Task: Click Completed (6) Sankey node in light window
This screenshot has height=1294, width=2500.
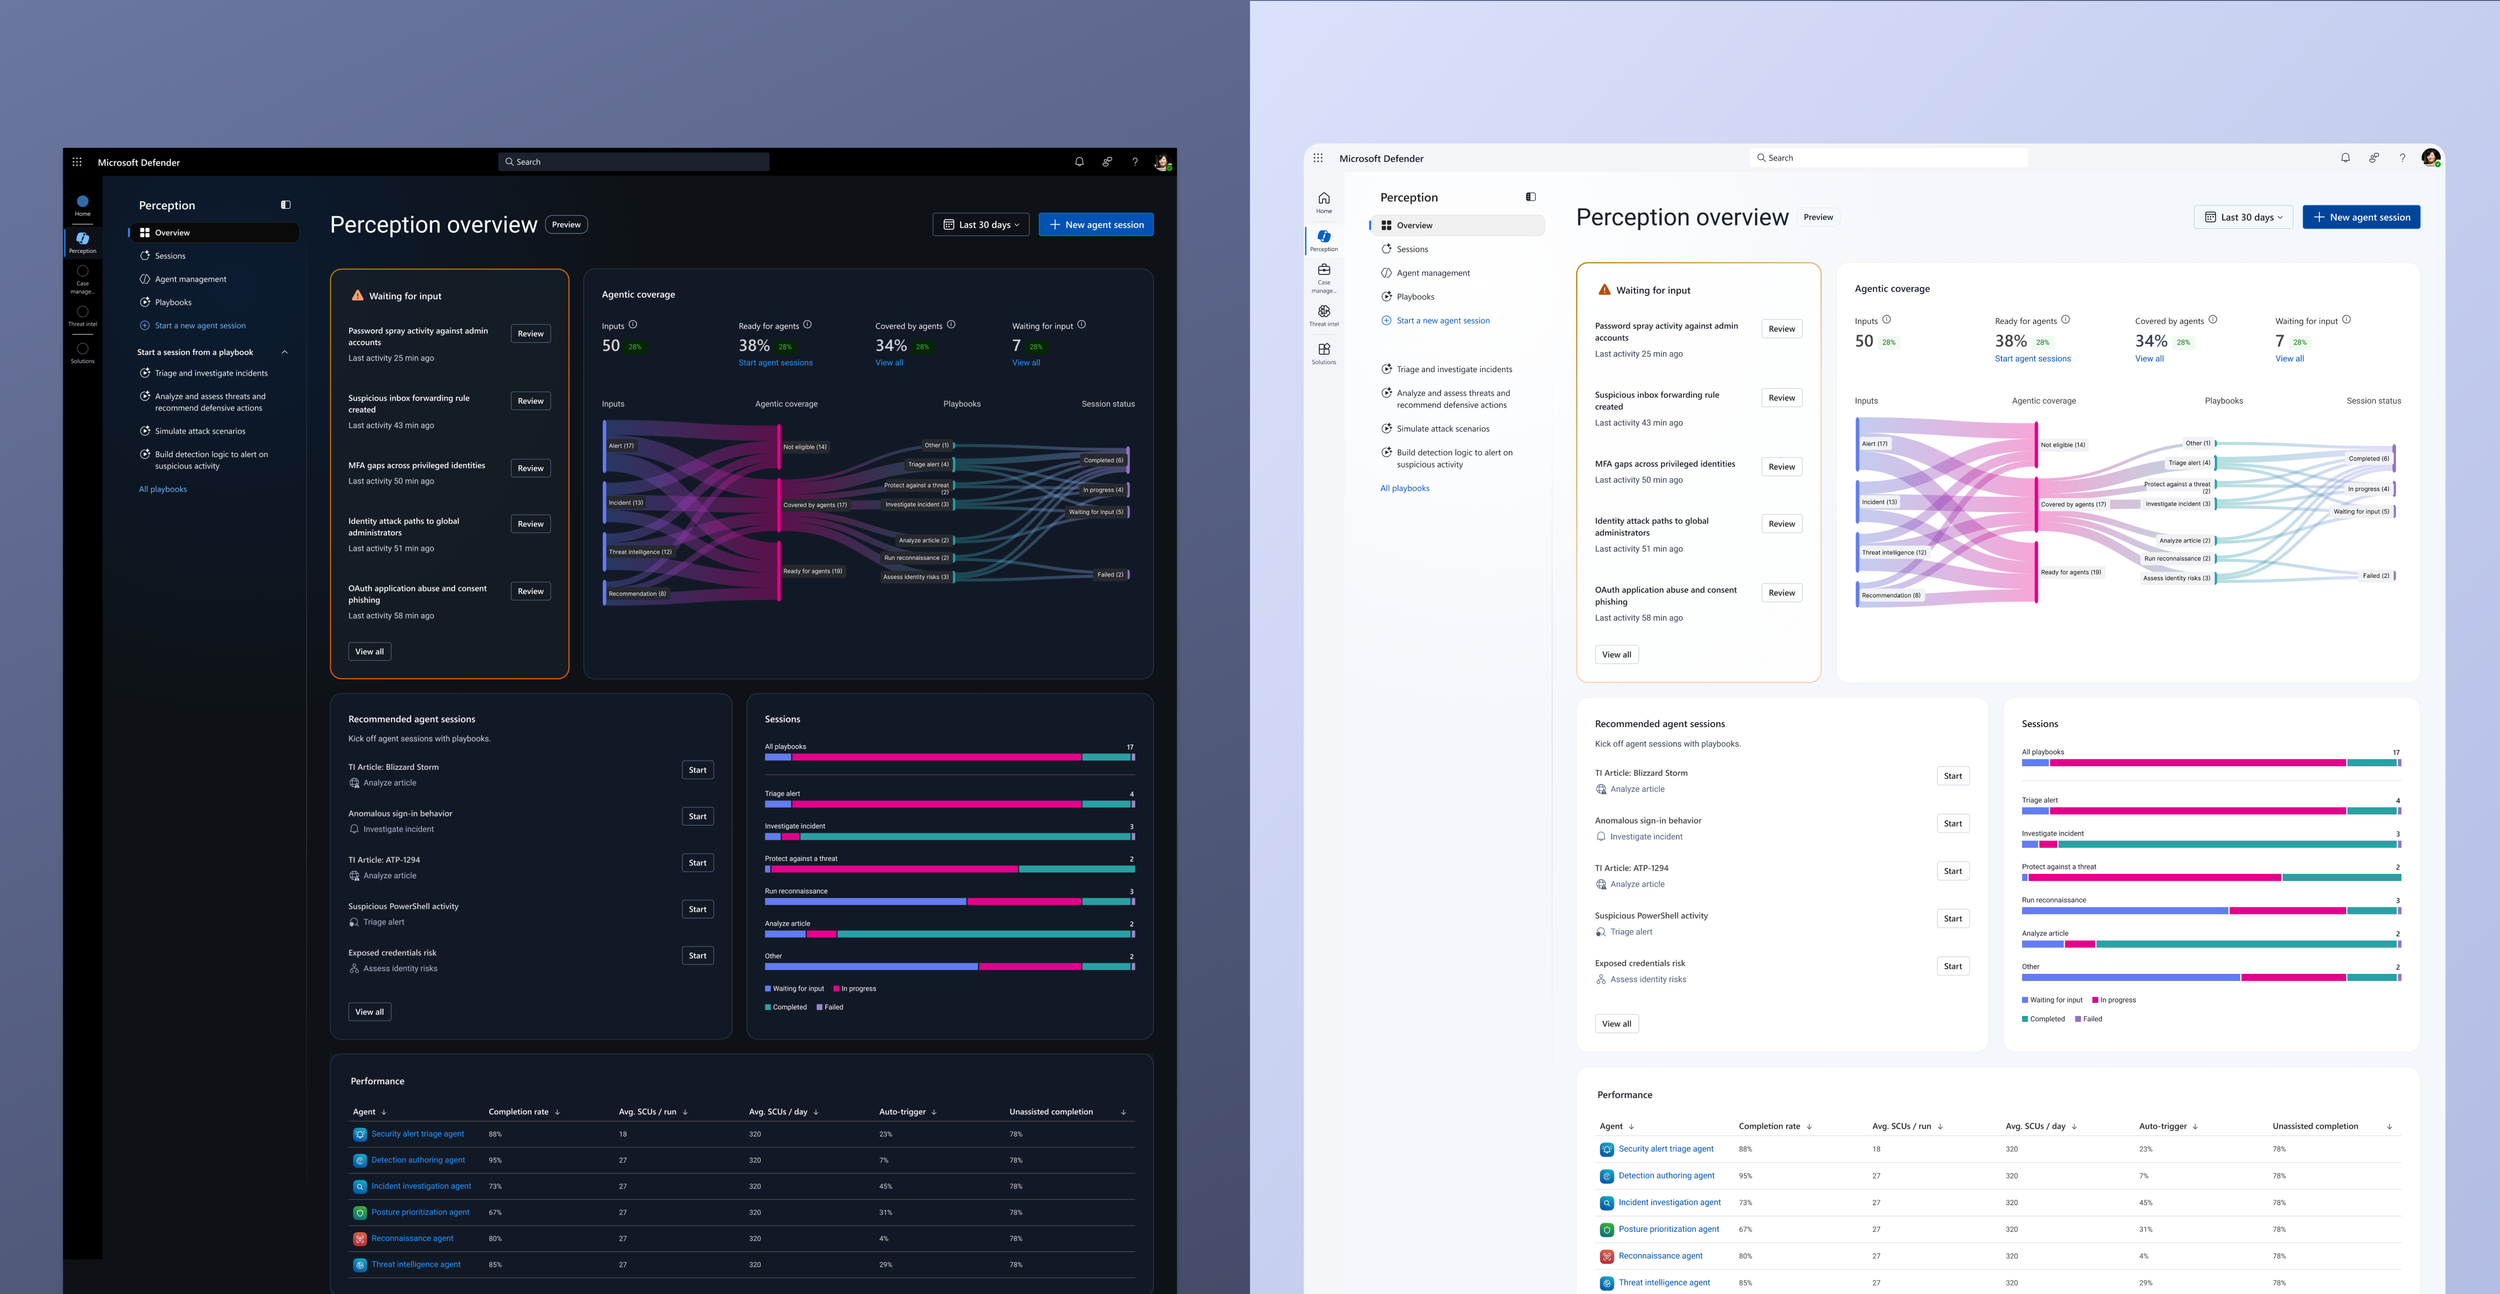Action: point(2368,459)
